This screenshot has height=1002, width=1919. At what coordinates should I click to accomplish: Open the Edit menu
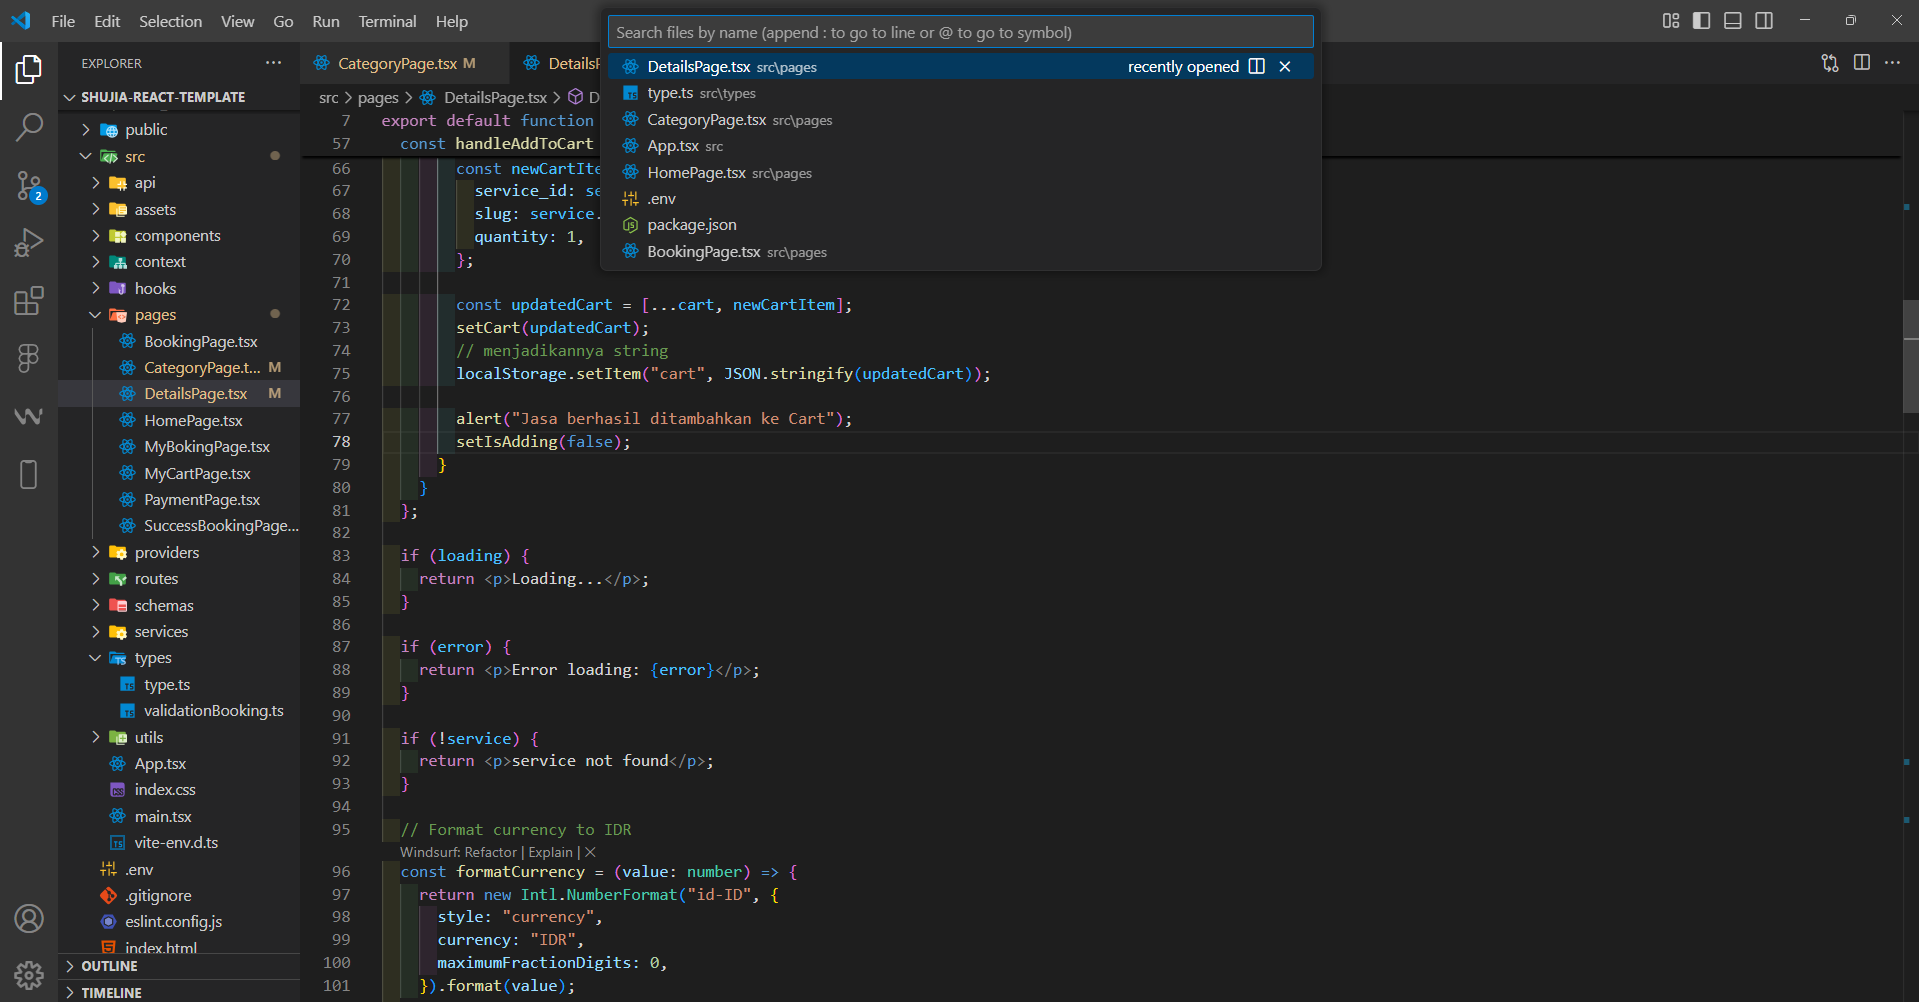click(x=107, y=21)
